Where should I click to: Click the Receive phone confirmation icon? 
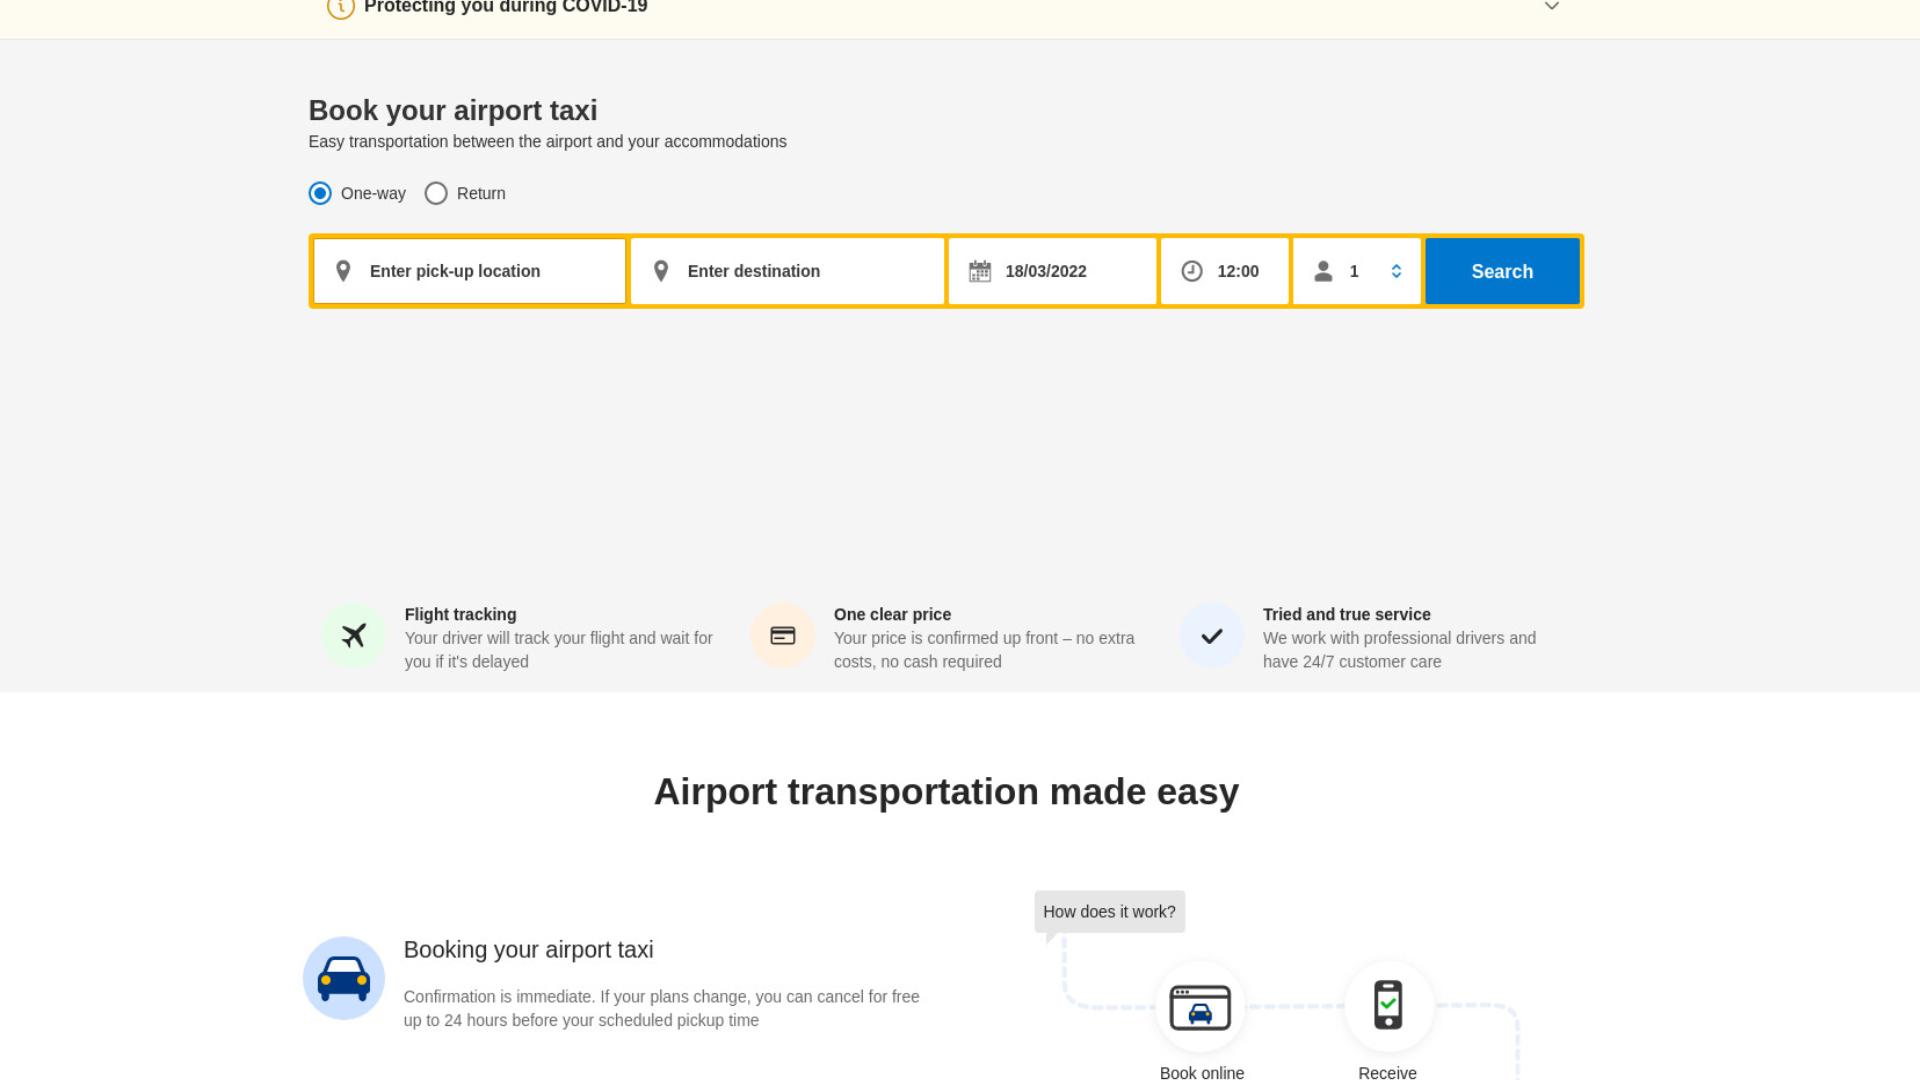coord(1388,1005)
